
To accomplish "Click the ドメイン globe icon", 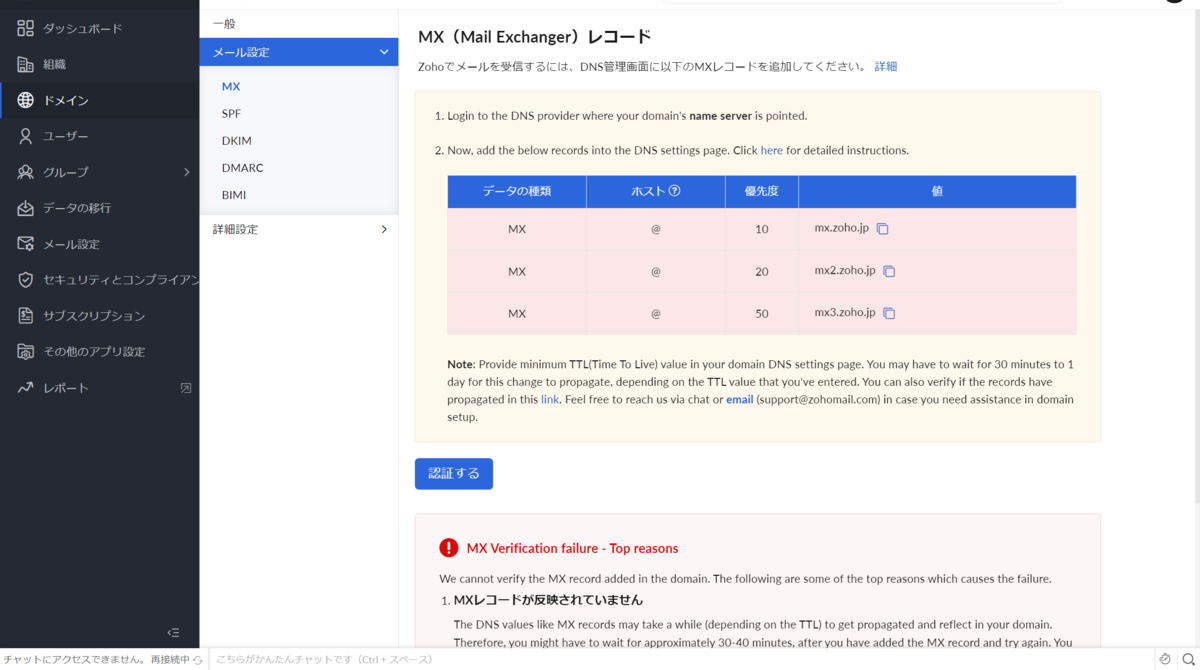I will (x=26, y=100).
